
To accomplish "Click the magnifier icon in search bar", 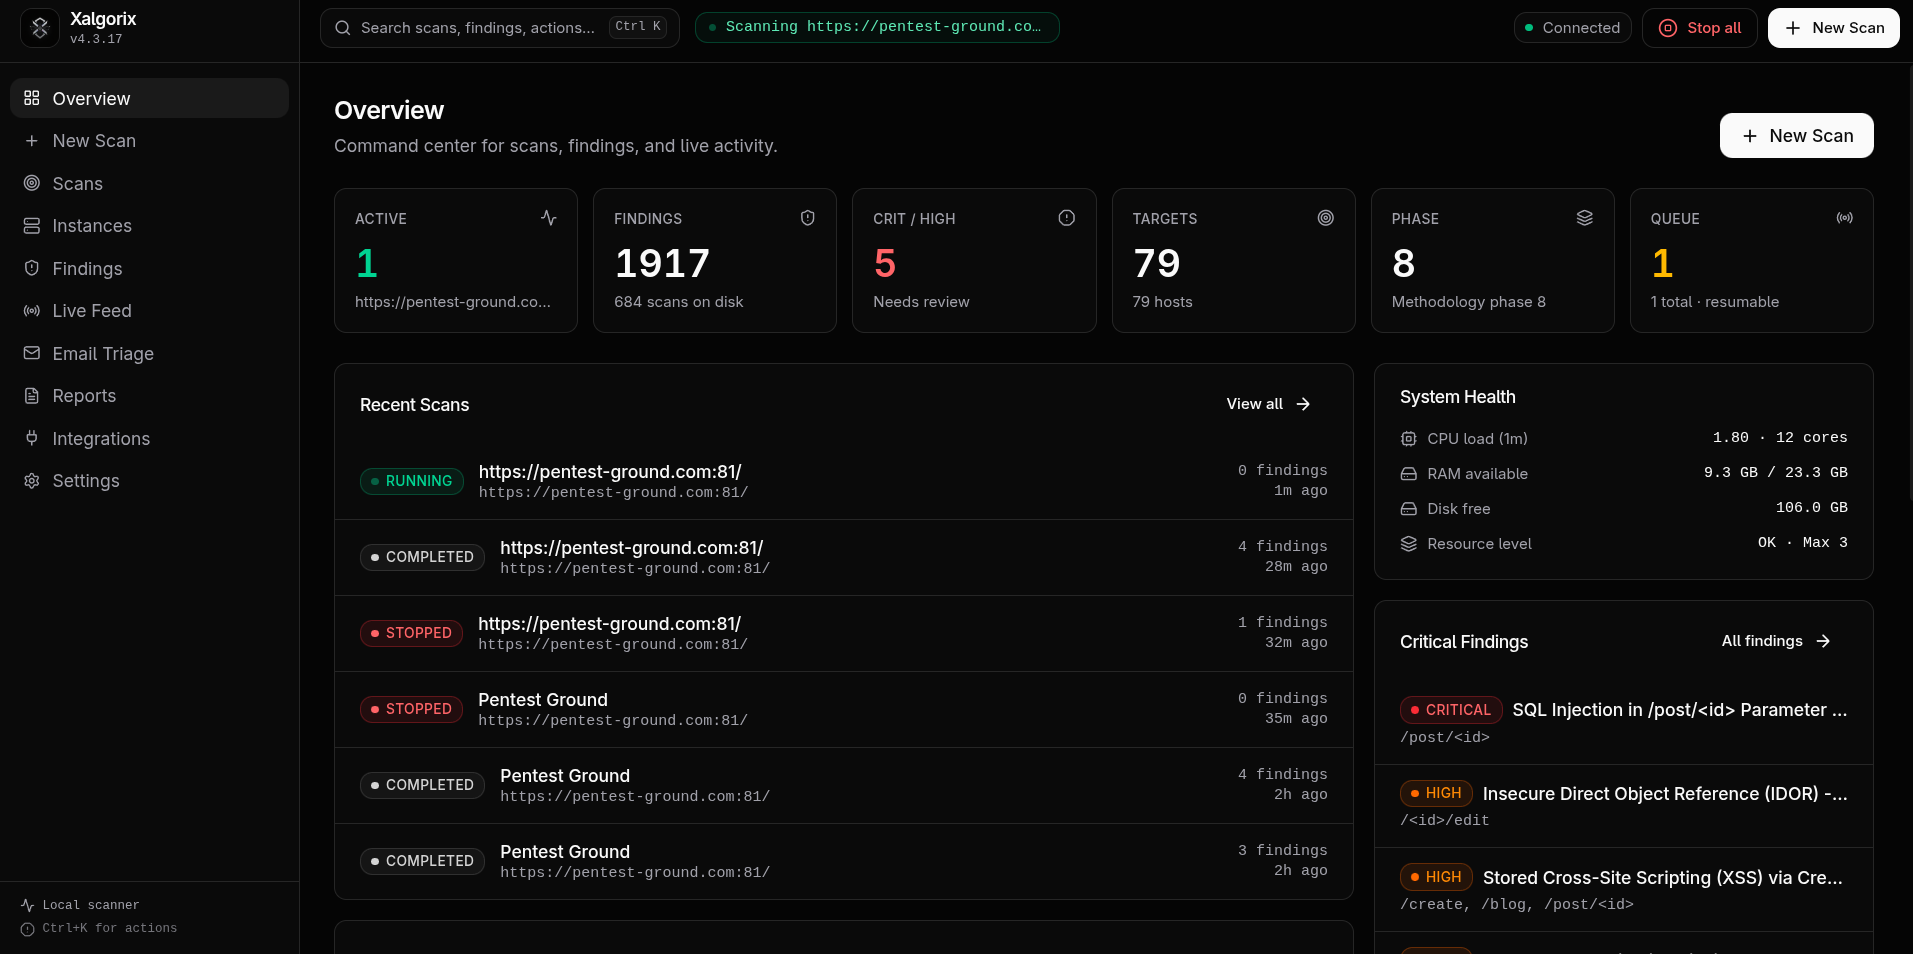I will [x=343, y=28].
